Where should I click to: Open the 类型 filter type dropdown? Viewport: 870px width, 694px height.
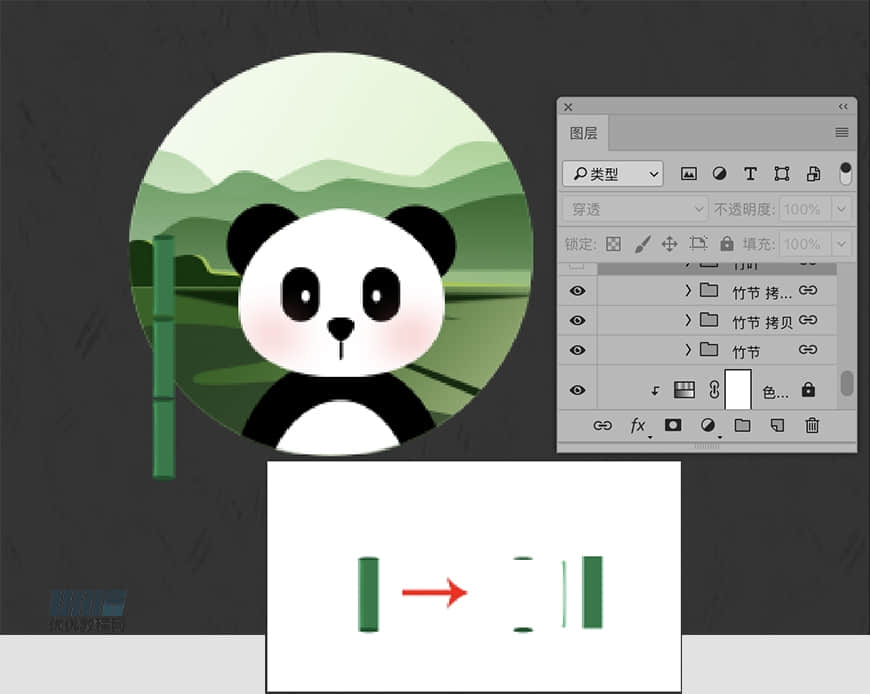612,174
